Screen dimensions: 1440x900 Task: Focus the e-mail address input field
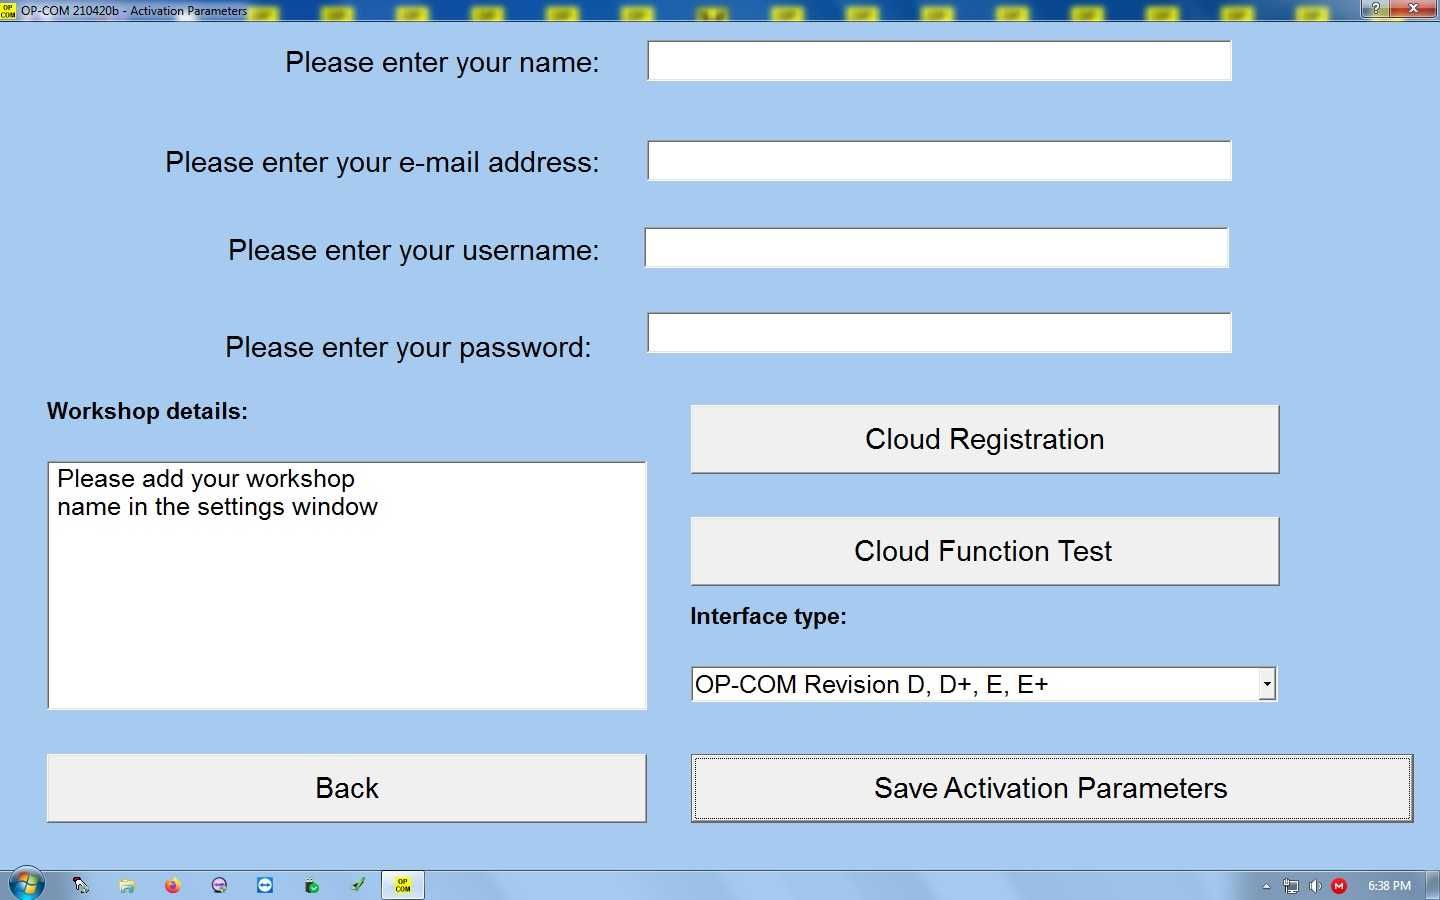coord(939,161)
